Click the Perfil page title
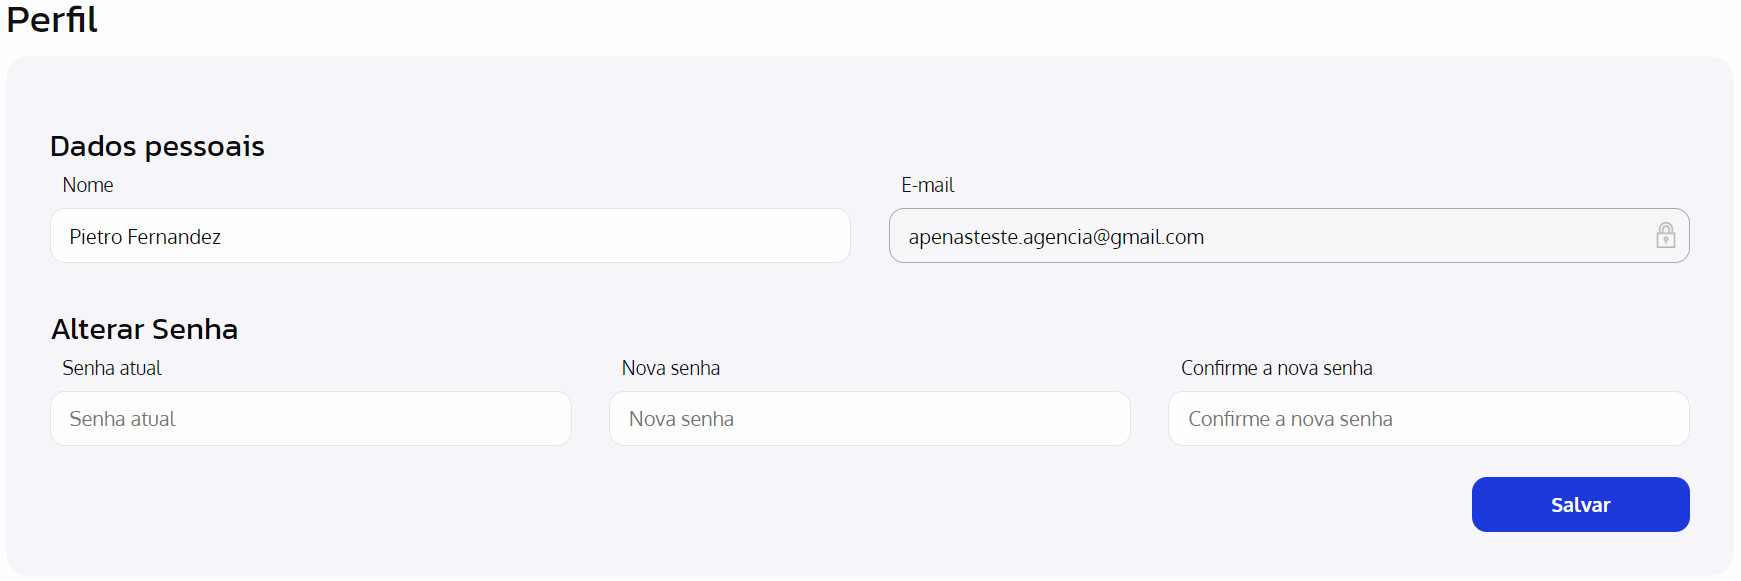 pyautogui.click(x=52, y=20)
